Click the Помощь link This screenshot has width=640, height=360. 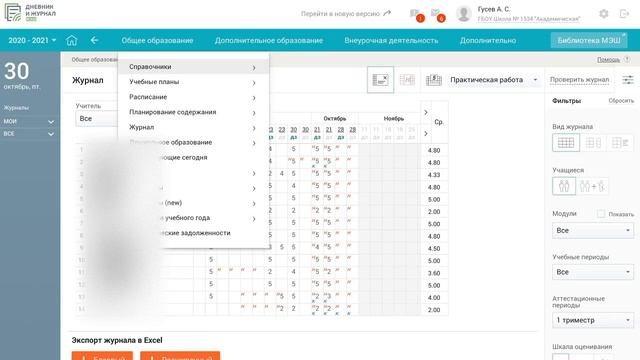point(608,60)
